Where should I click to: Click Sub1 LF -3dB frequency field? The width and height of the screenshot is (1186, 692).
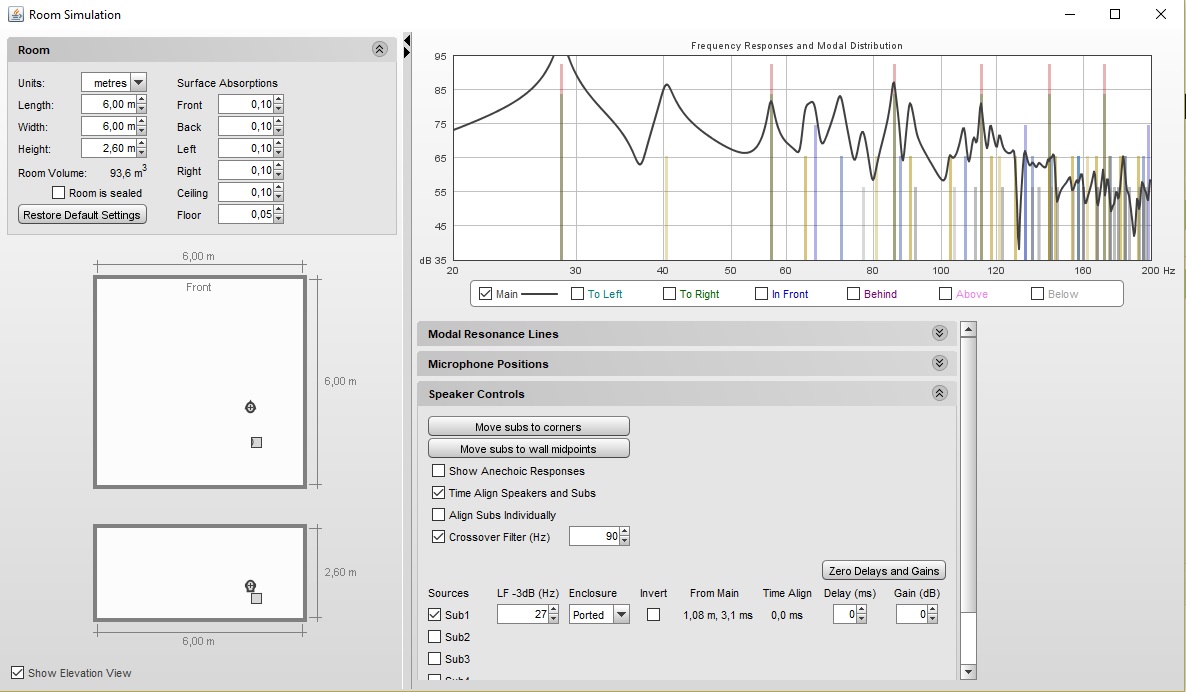point(523,614)
